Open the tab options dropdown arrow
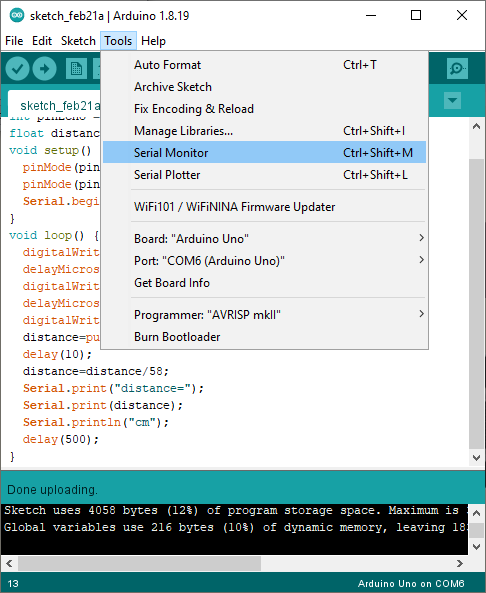486x593 pixels. coord(452,101)
